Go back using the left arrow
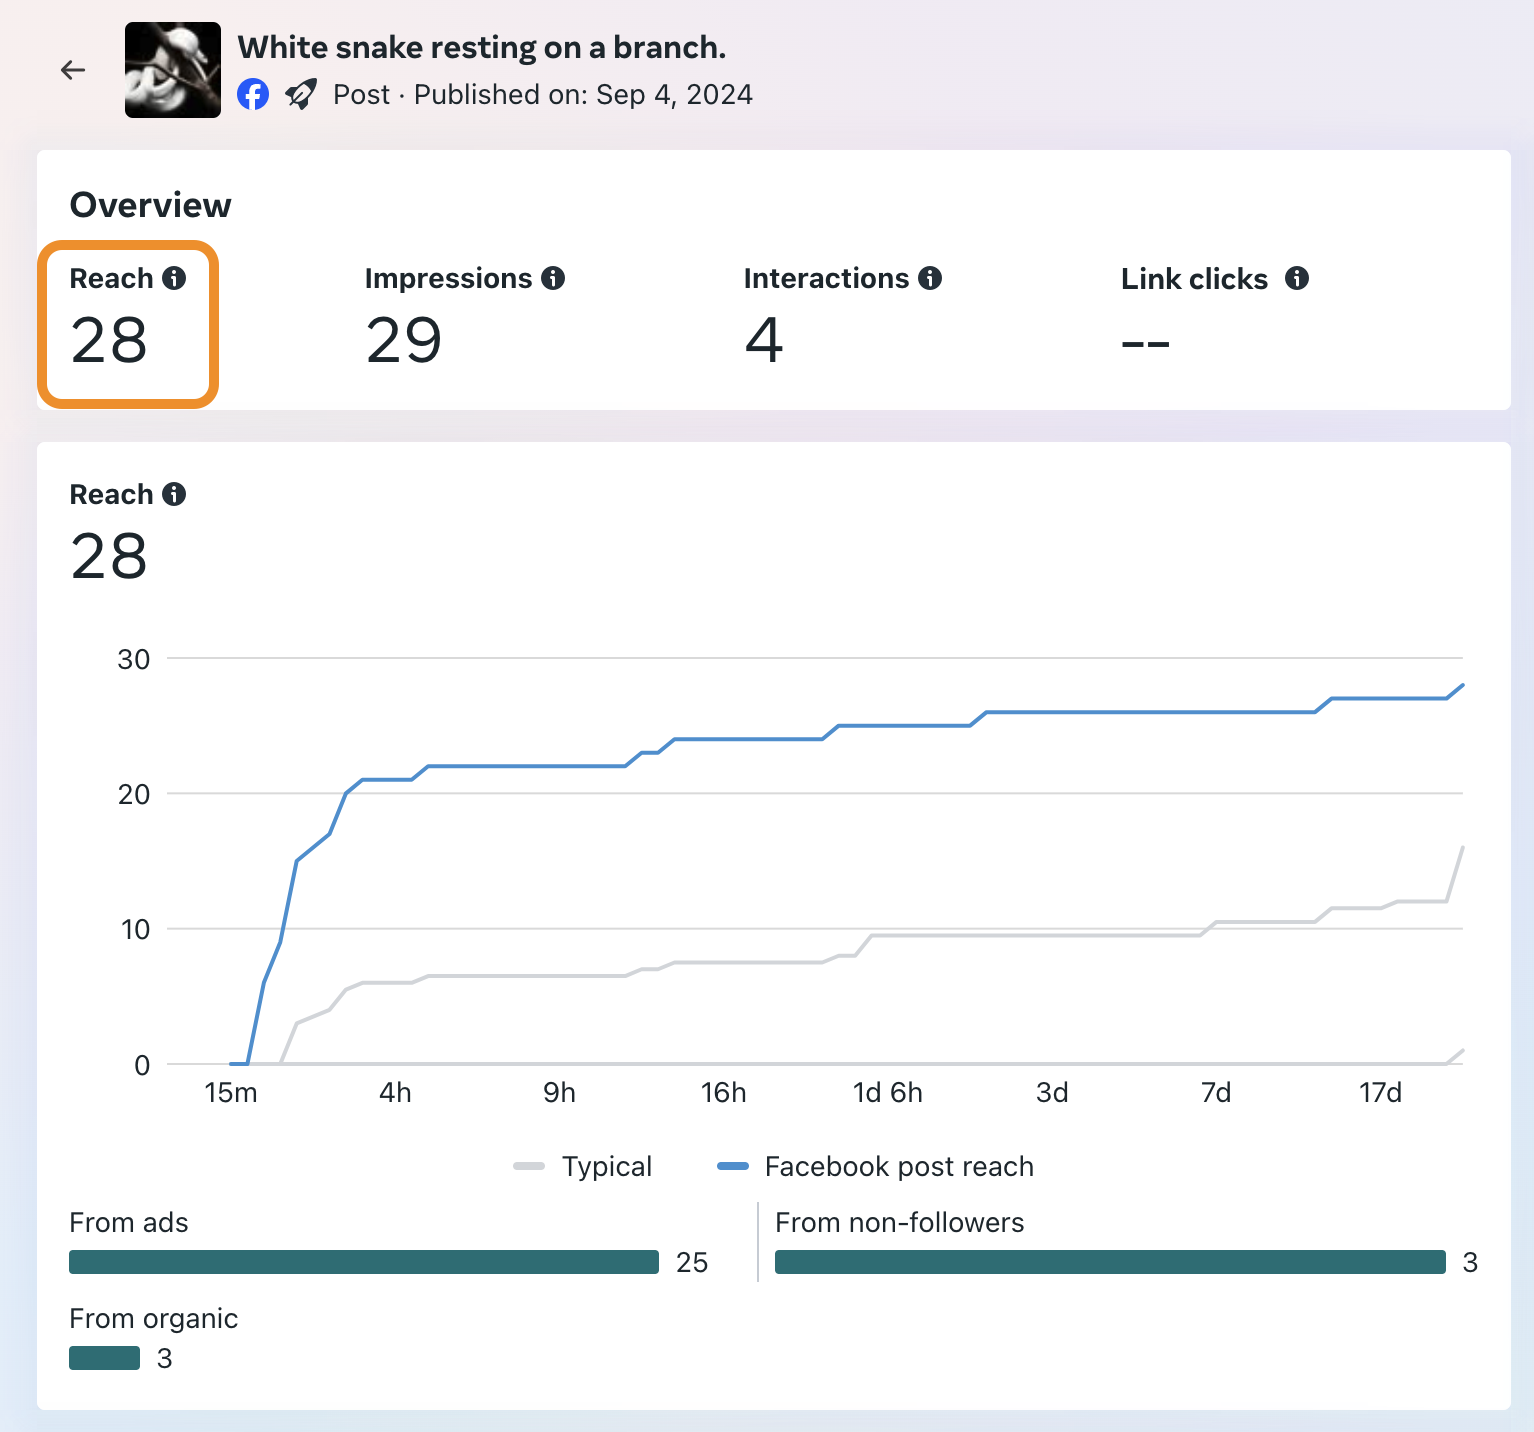 (x=73, y=70)
